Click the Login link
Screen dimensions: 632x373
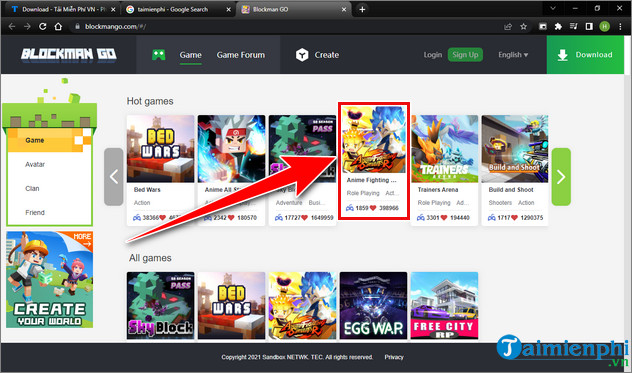432,55
